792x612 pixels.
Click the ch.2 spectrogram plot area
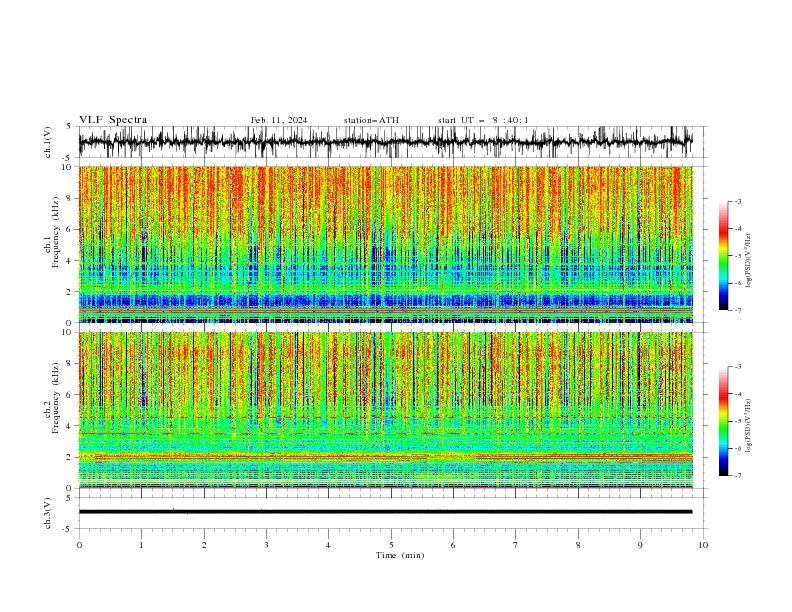click(x=385, y=410)
